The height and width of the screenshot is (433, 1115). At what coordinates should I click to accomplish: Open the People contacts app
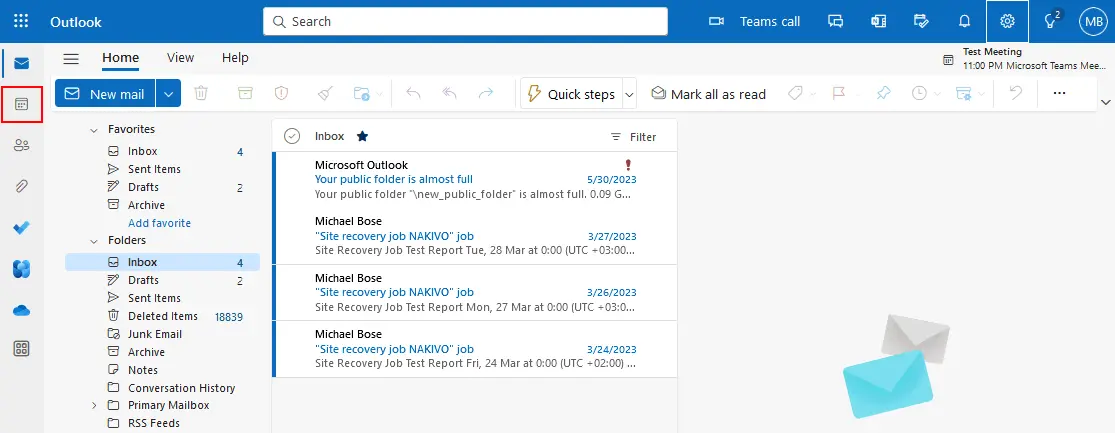coord(21,146)
